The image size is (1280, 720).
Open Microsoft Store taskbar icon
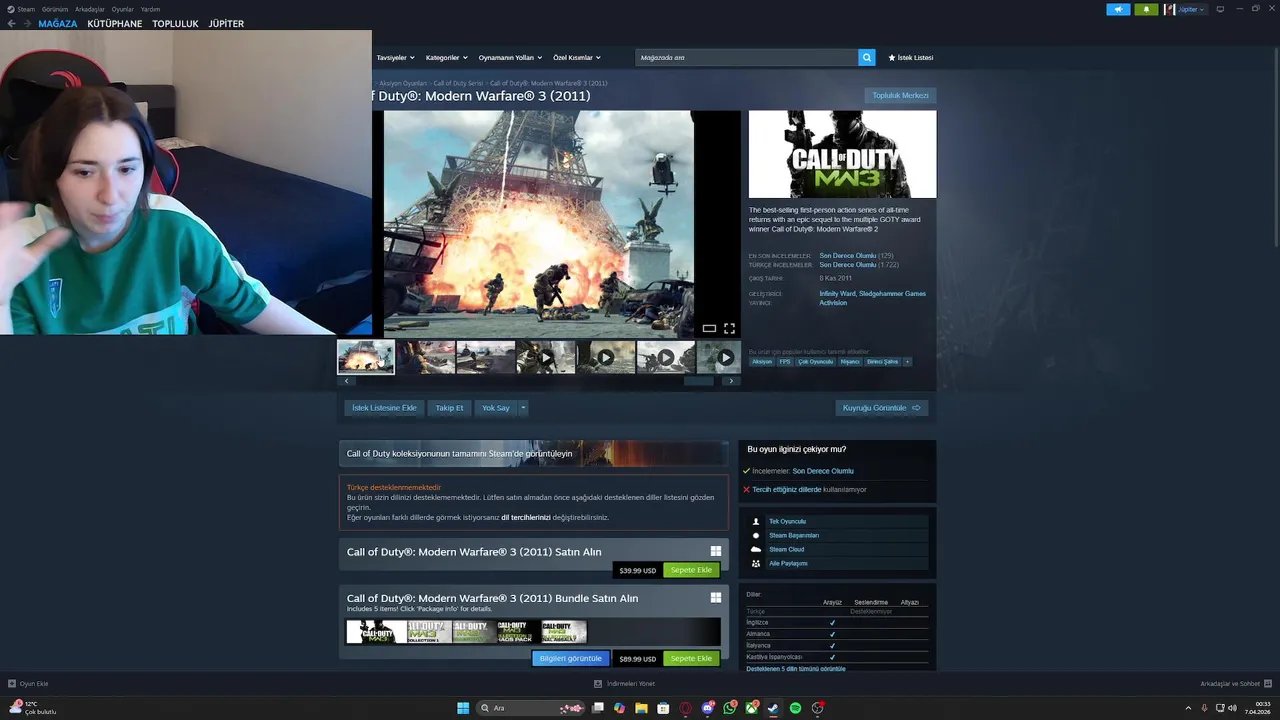point(663,708)
